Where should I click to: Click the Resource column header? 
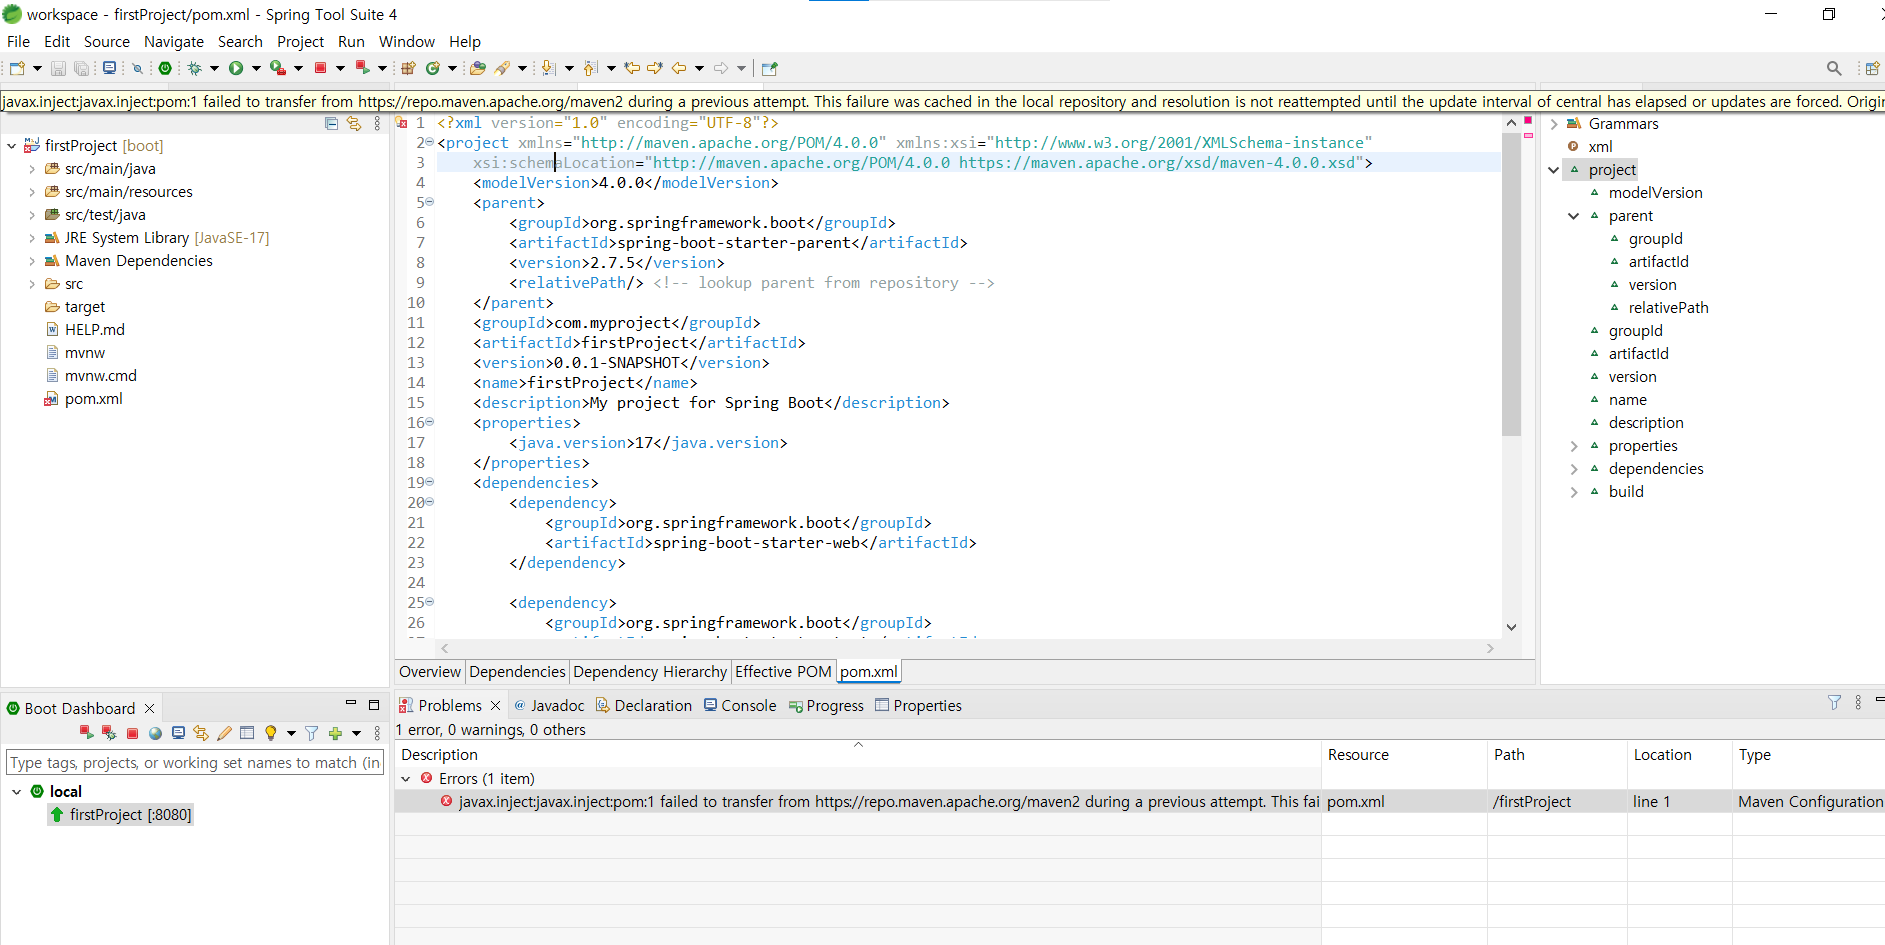pos(1358,755)
